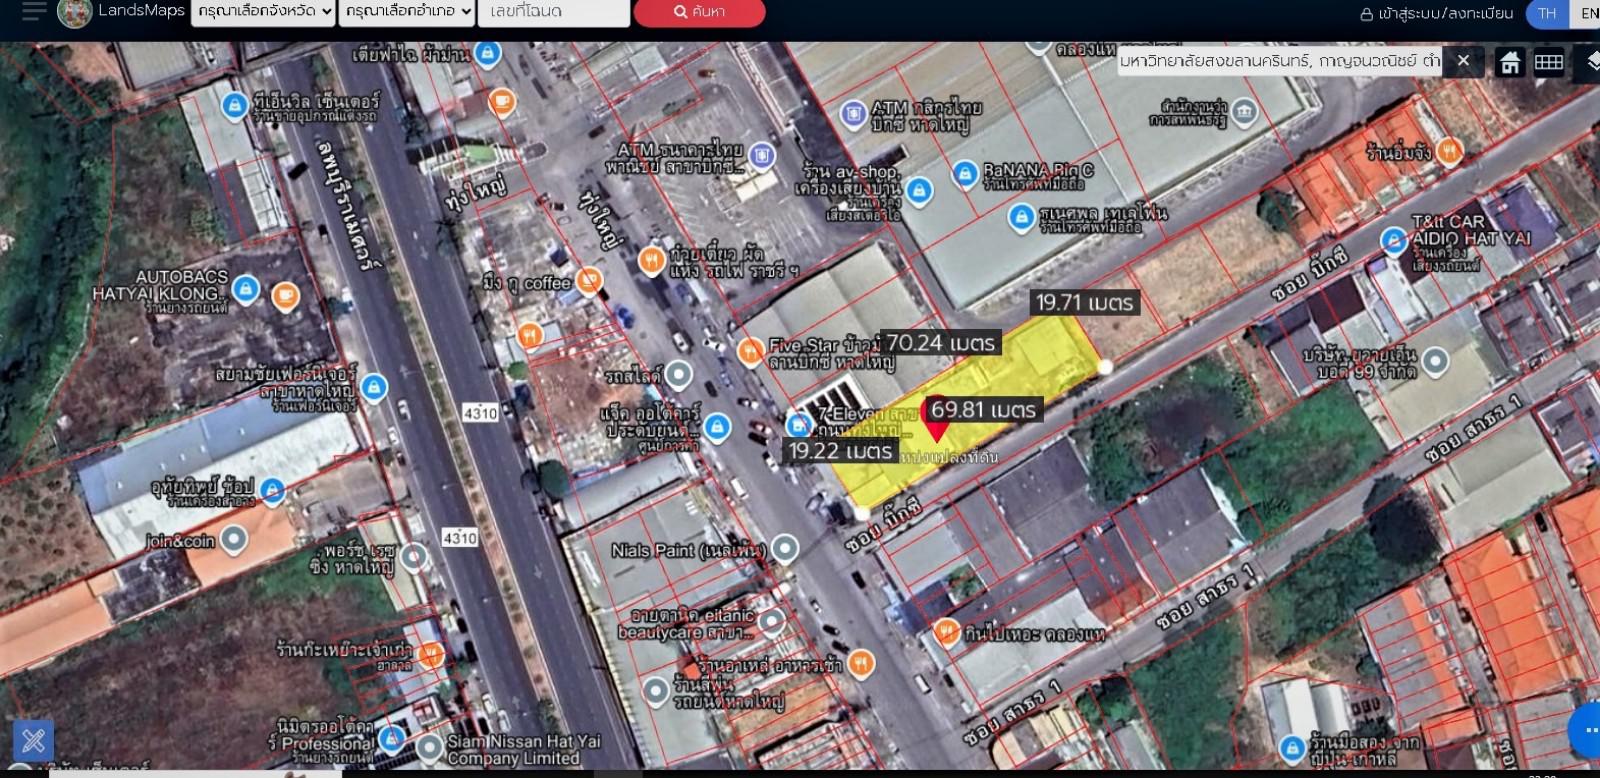This screenshot has height=778, width=1600.
Task: Click the BaNANA Big C shop marker
Action: [x=965, y=174]
